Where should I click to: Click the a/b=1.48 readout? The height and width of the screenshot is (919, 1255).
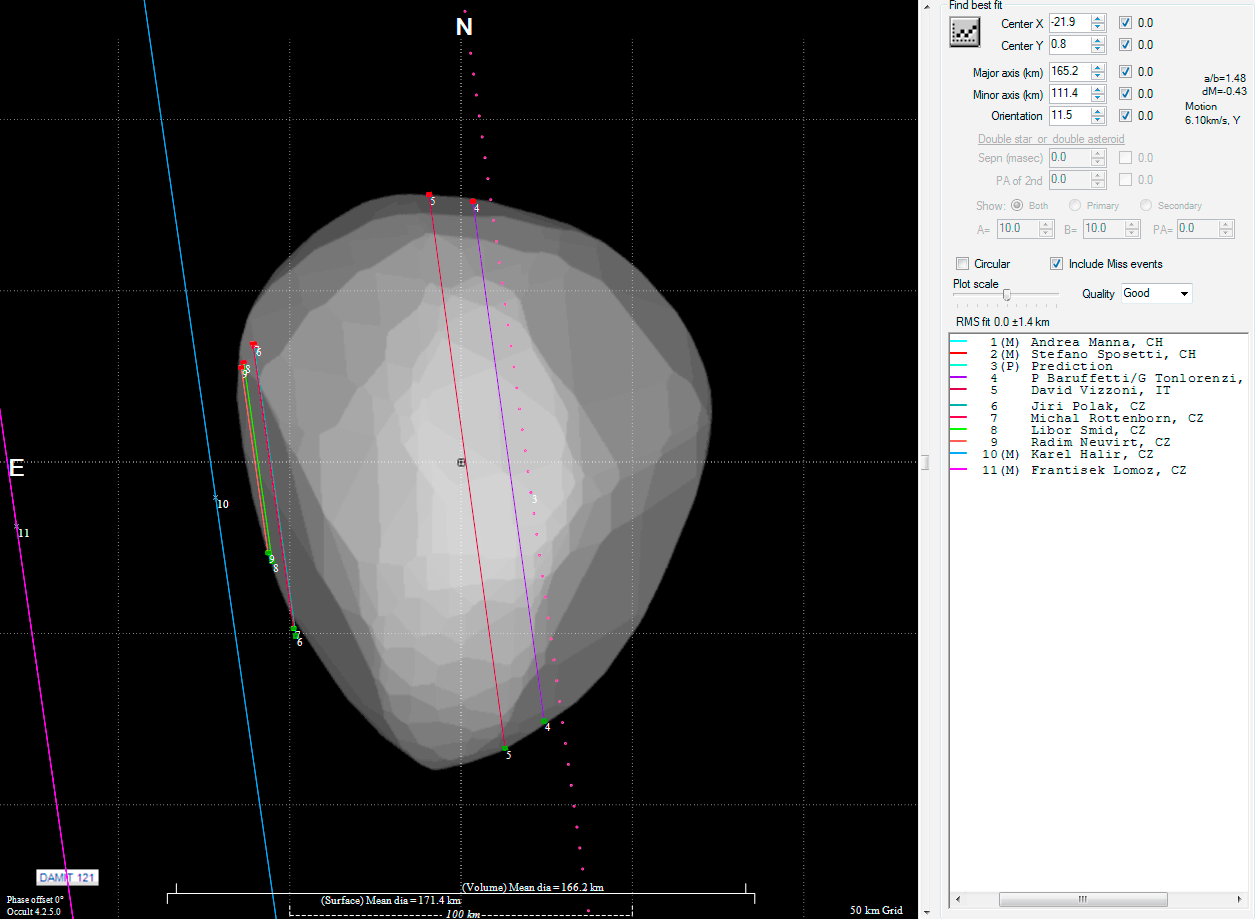pyautogui.click(x=1225, y=78)
